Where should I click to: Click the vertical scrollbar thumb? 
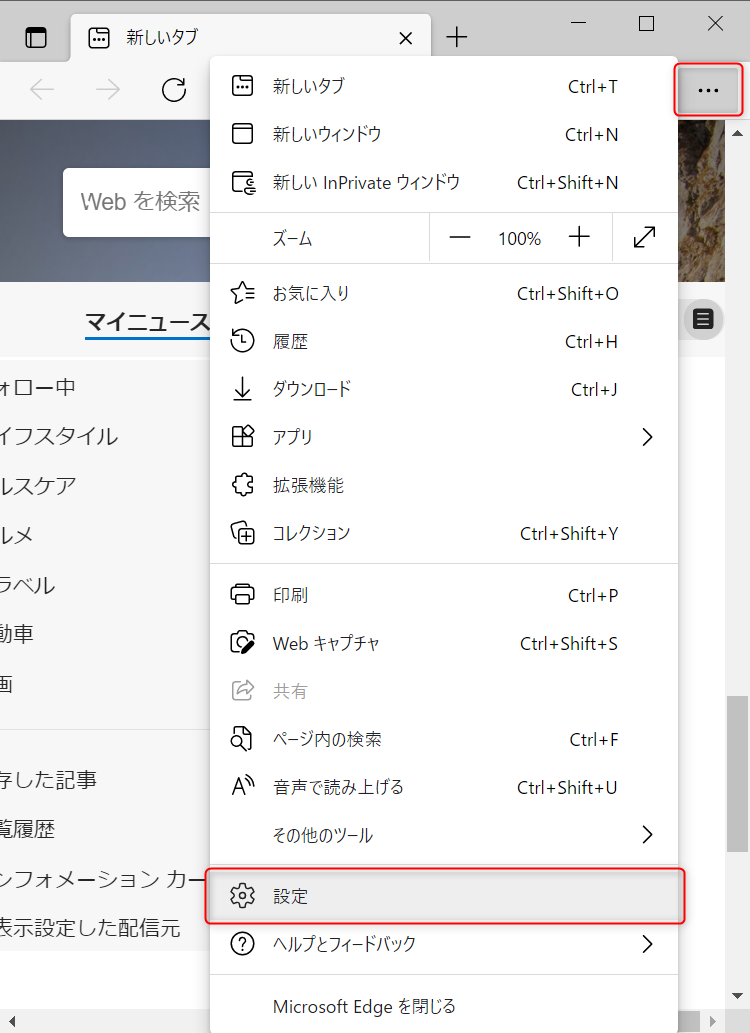click(x=737, y=773)
